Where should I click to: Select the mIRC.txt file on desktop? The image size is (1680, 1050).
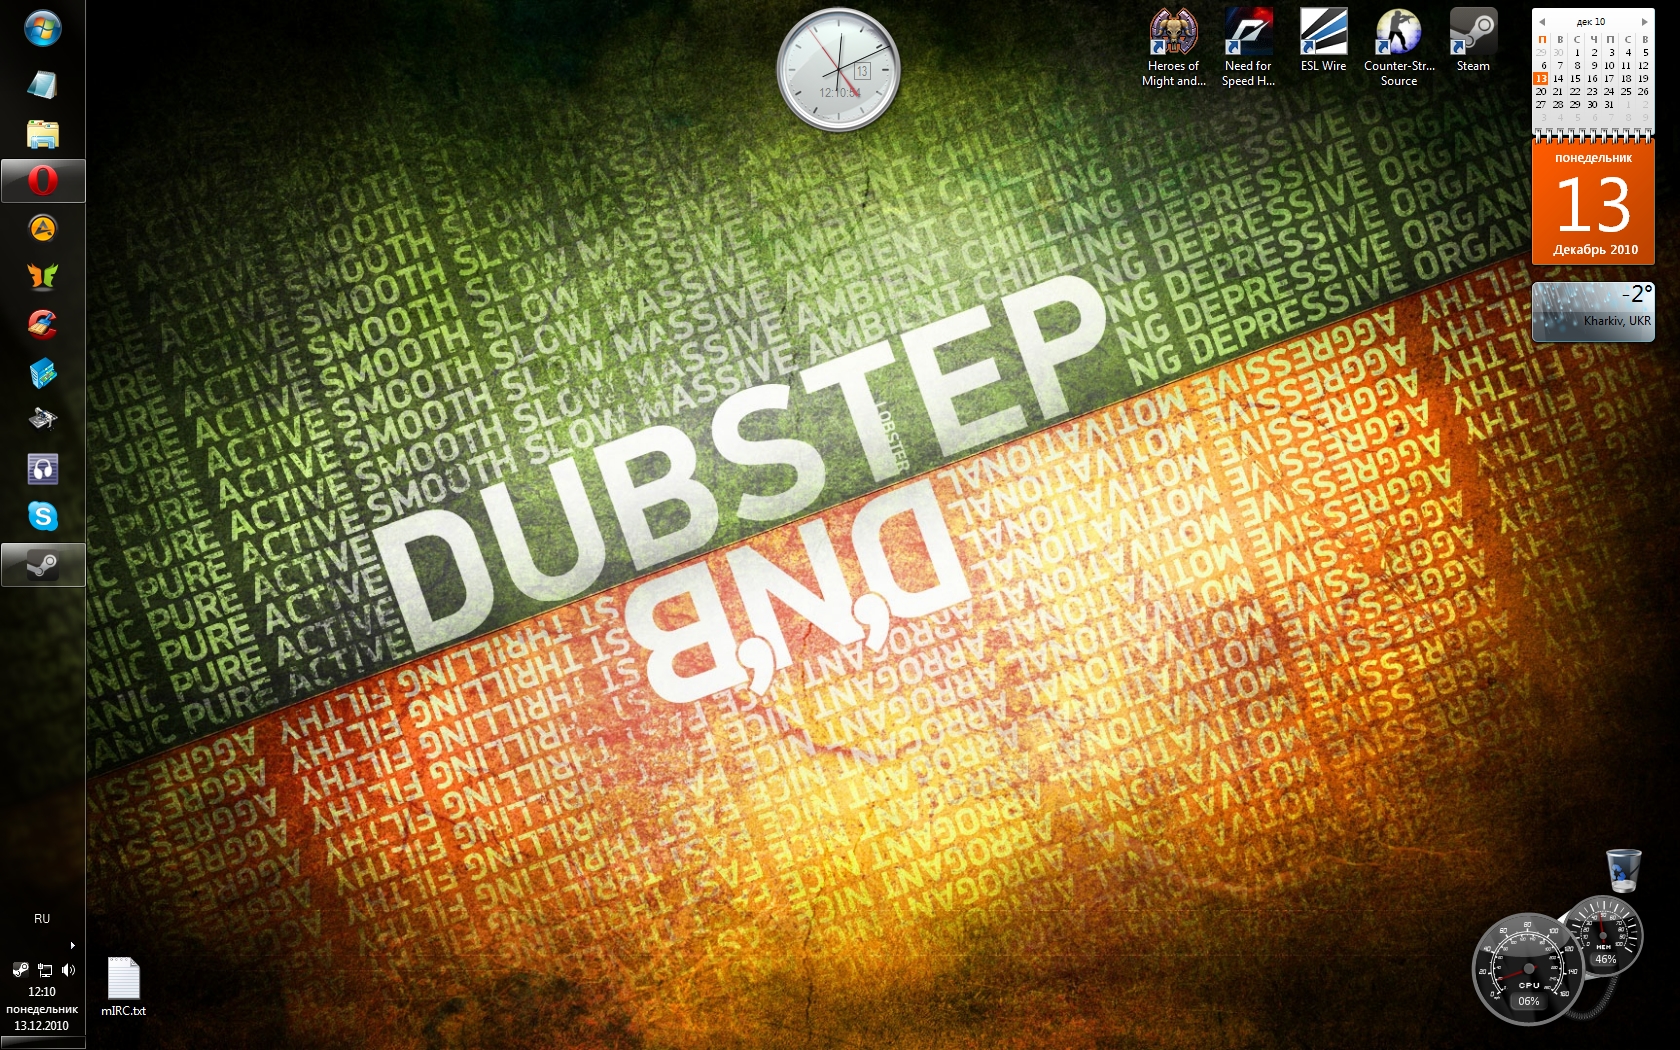tap(123, 988)
